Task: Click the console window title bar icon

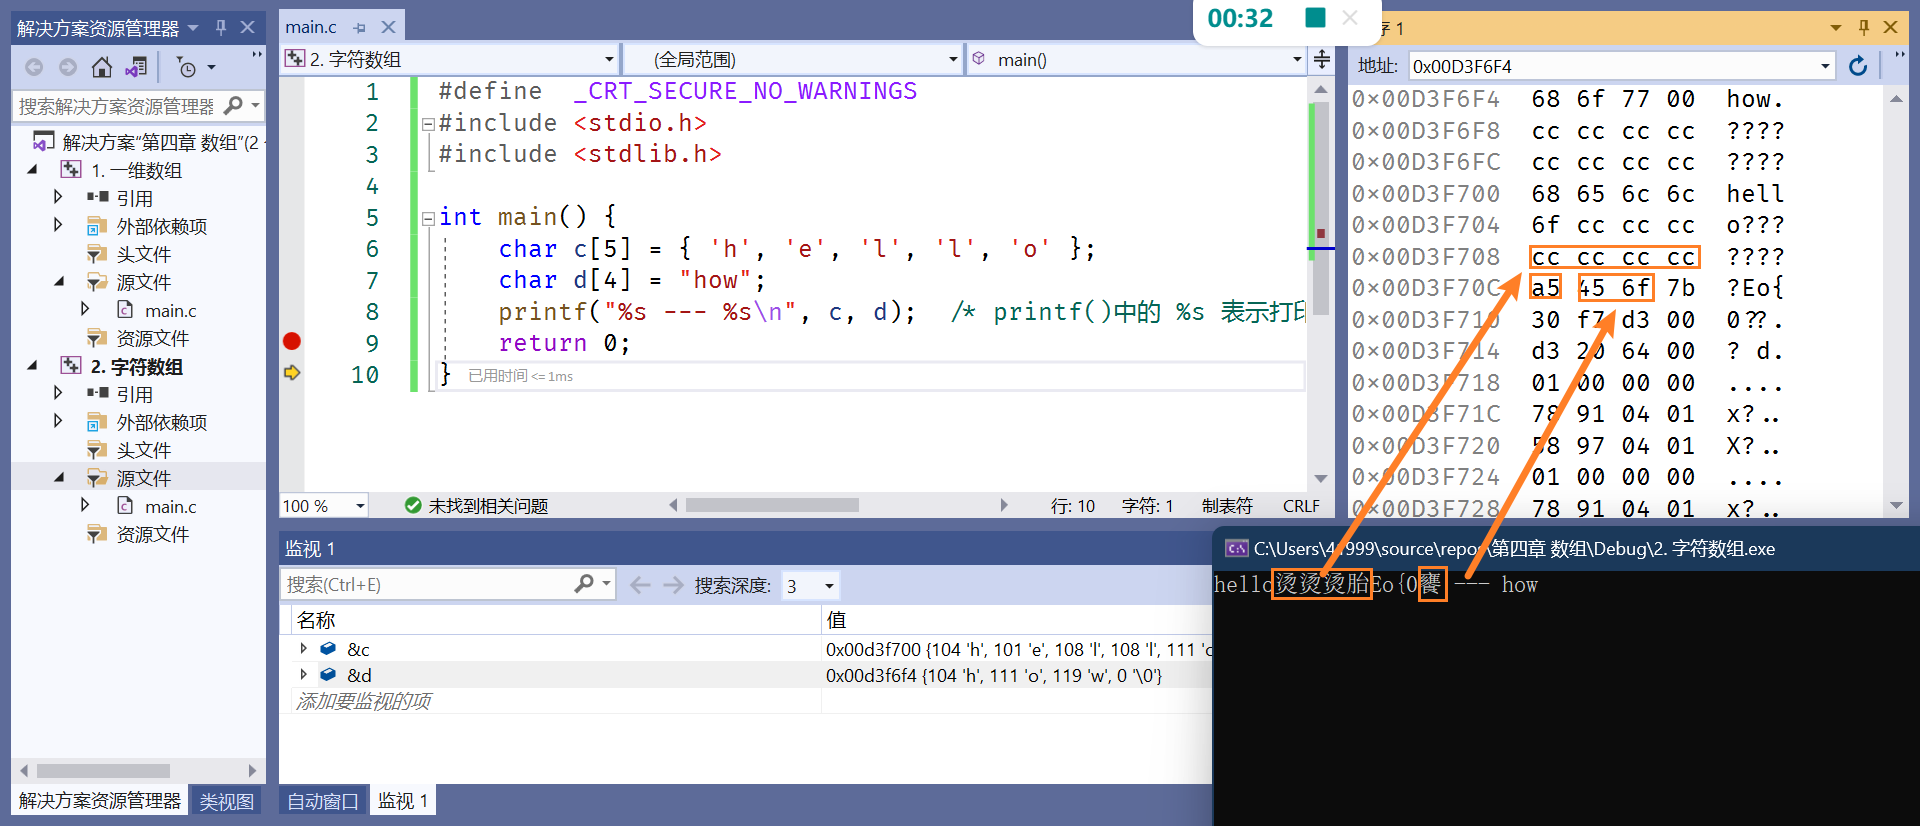Action: point(1236,548)
